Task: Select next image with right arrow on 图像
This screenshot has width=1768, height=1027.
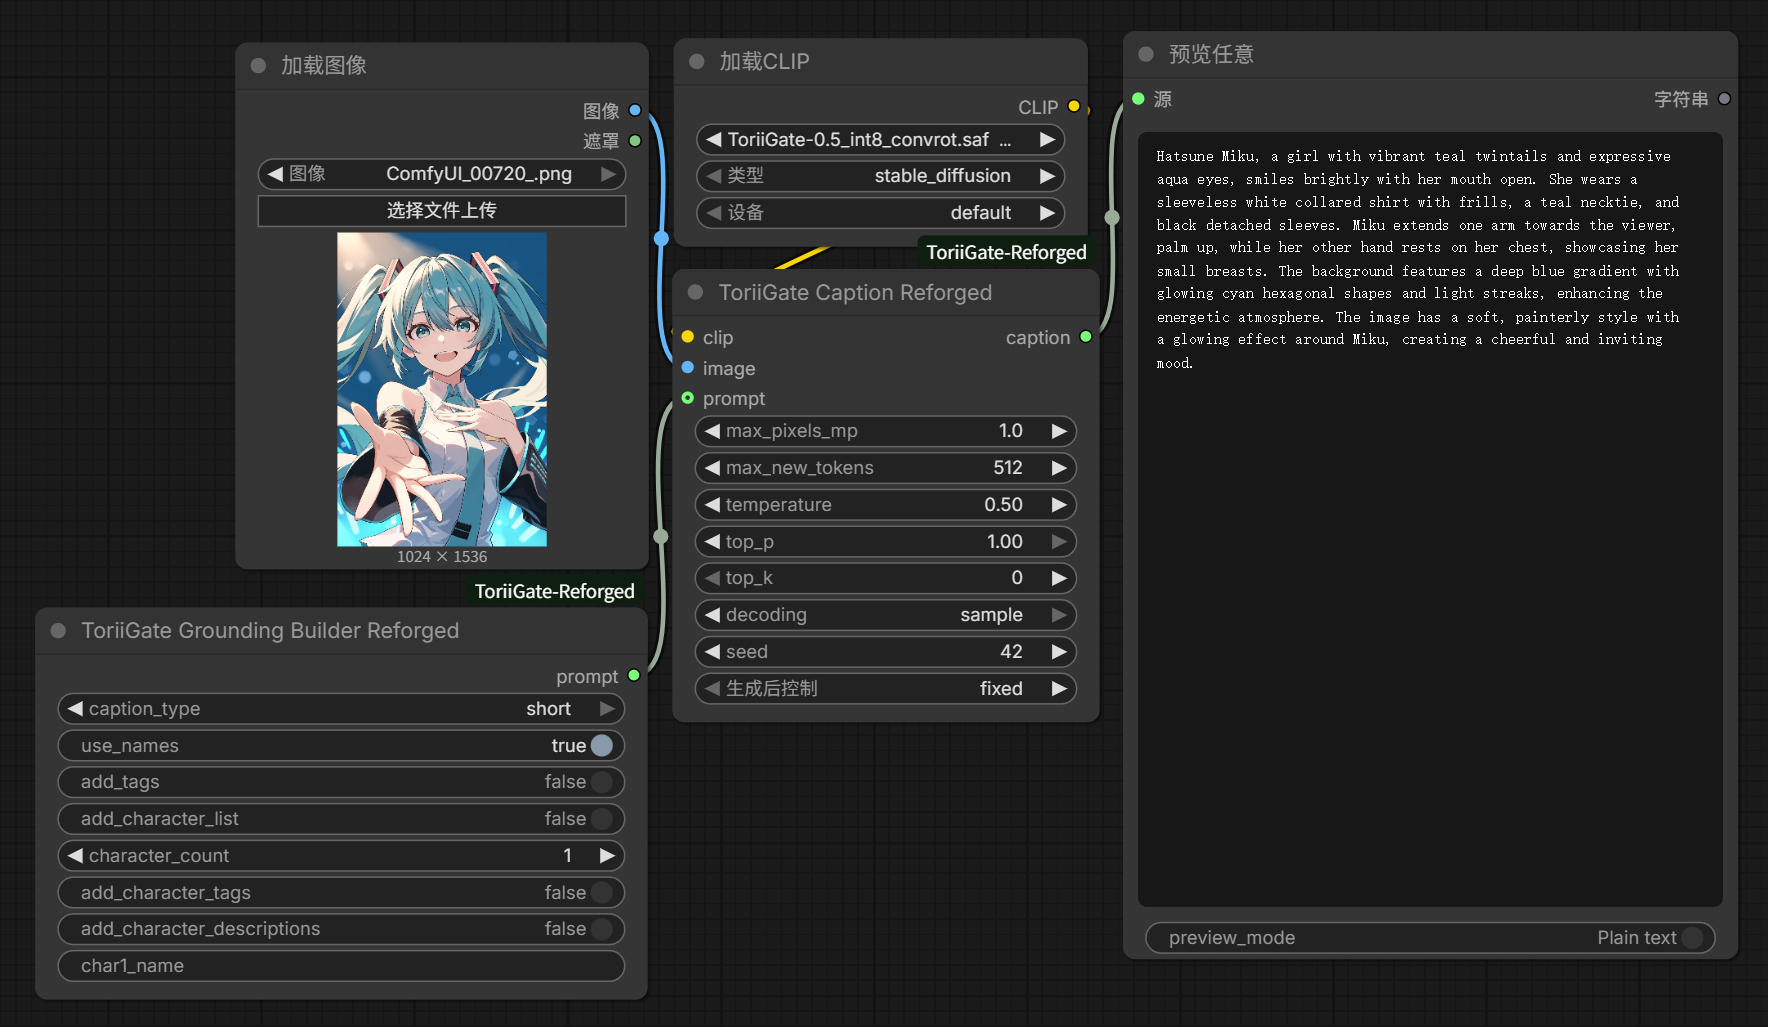Action: [607, 174]
